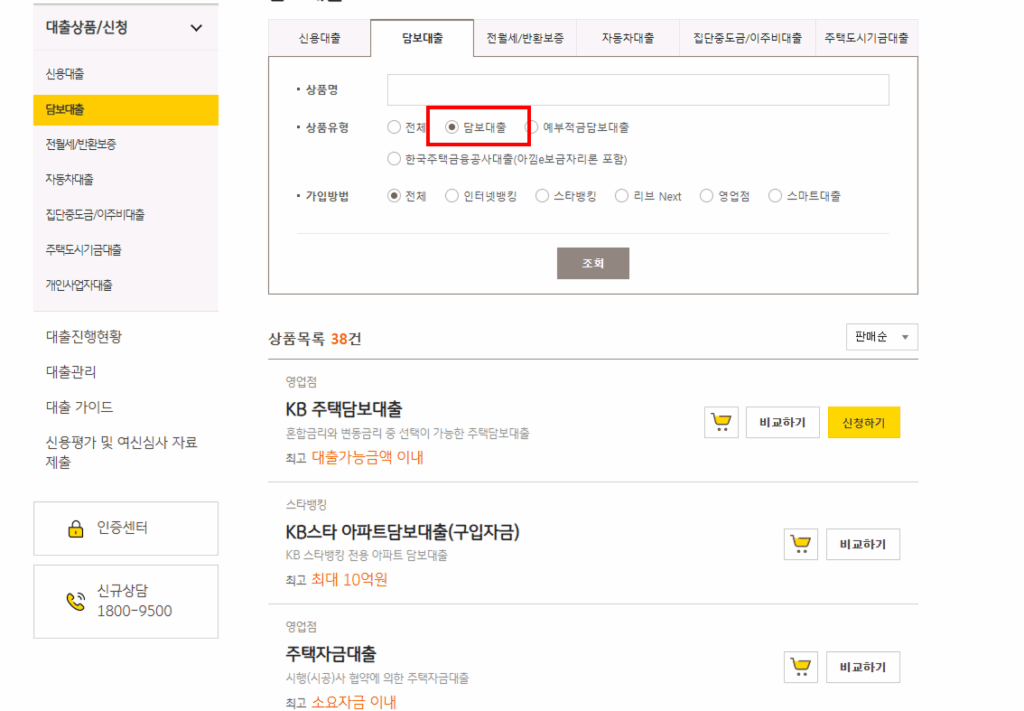
Task: Click 신청하기 for KB 주택담보대출
Action: [863, 422]
